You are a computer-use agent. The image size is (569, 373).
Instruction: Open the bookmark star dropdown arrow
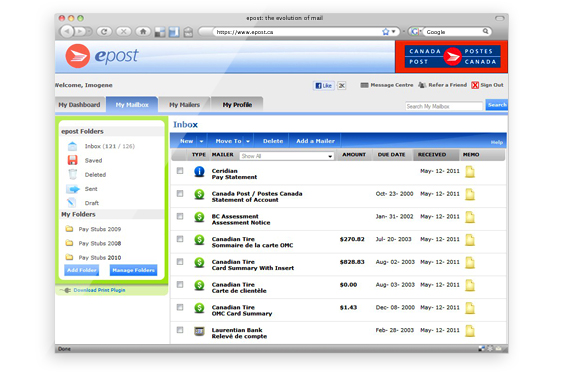click(x=393, y=32)
